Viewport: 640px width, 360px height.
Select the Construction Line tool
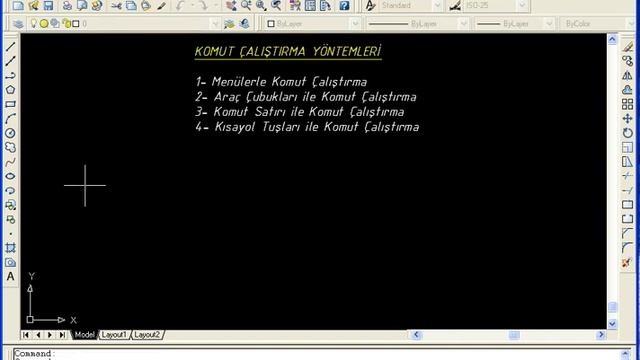coord(11,61)
